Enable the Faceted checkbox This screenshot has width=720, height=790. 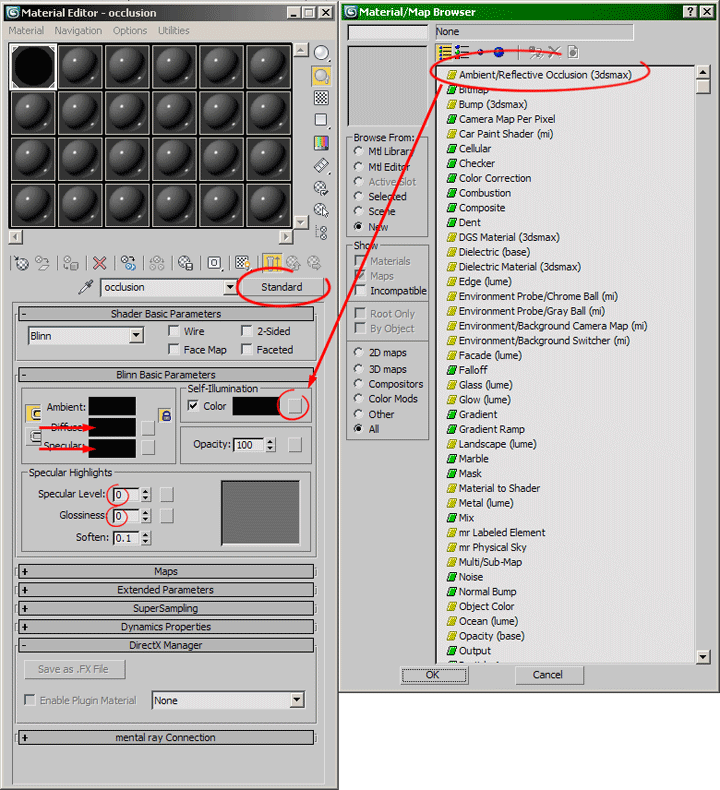click(x=246, y=349)
